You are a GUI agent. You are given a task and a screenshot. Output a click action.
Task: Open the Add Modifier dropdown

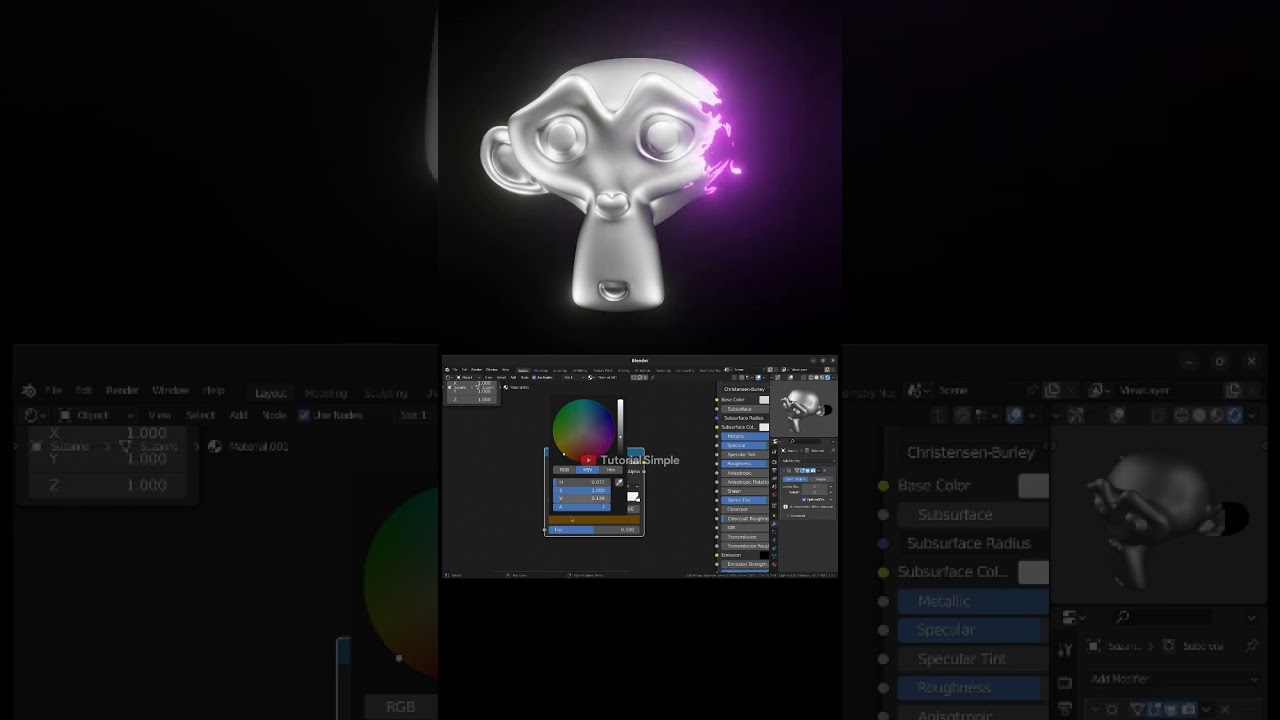806,461
